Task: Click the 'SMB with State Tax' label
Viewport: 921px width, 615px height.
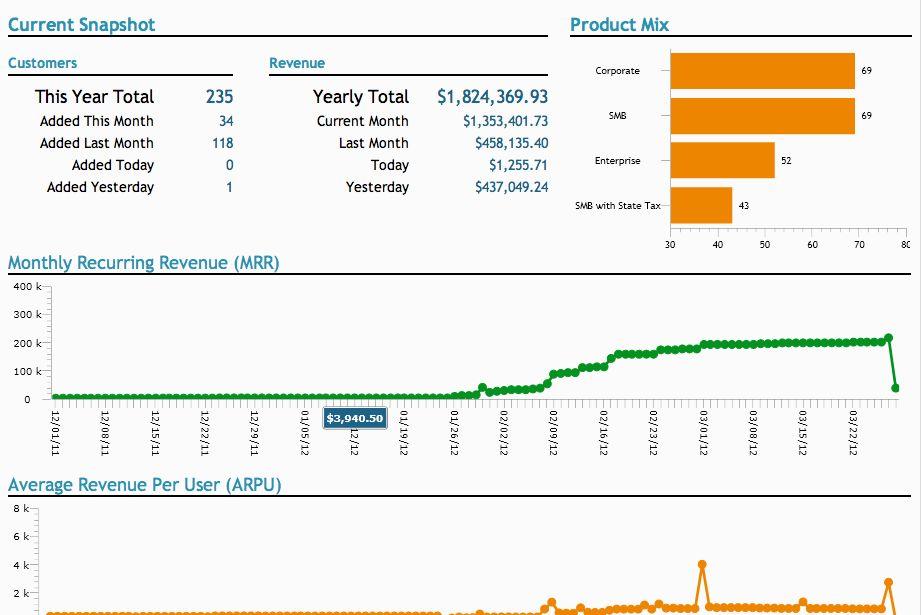Action: pyautogui.click(x=618, y=206)
